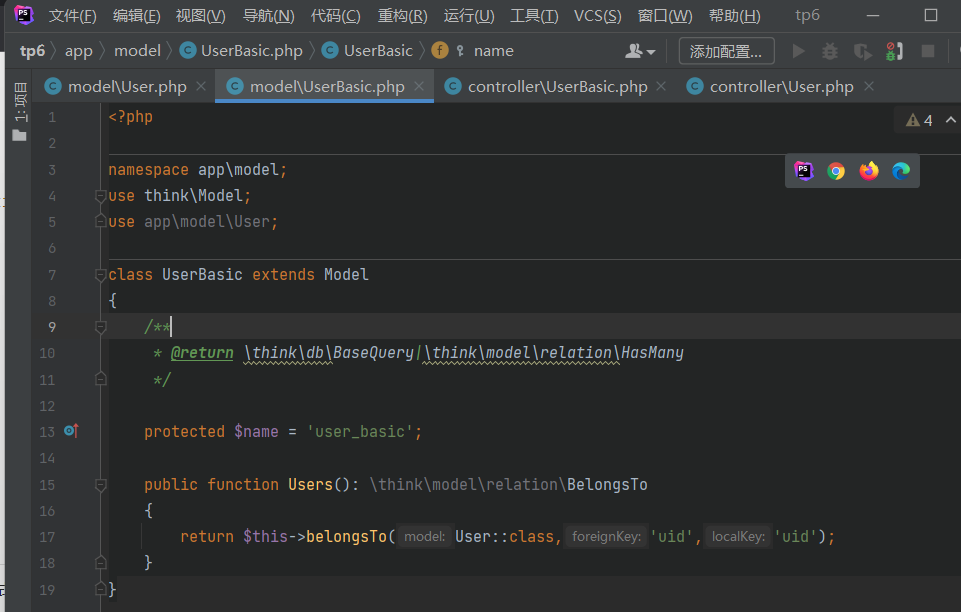Click the Stop square icon
Viewport: 961px width, 612px height.
point(928,51)
